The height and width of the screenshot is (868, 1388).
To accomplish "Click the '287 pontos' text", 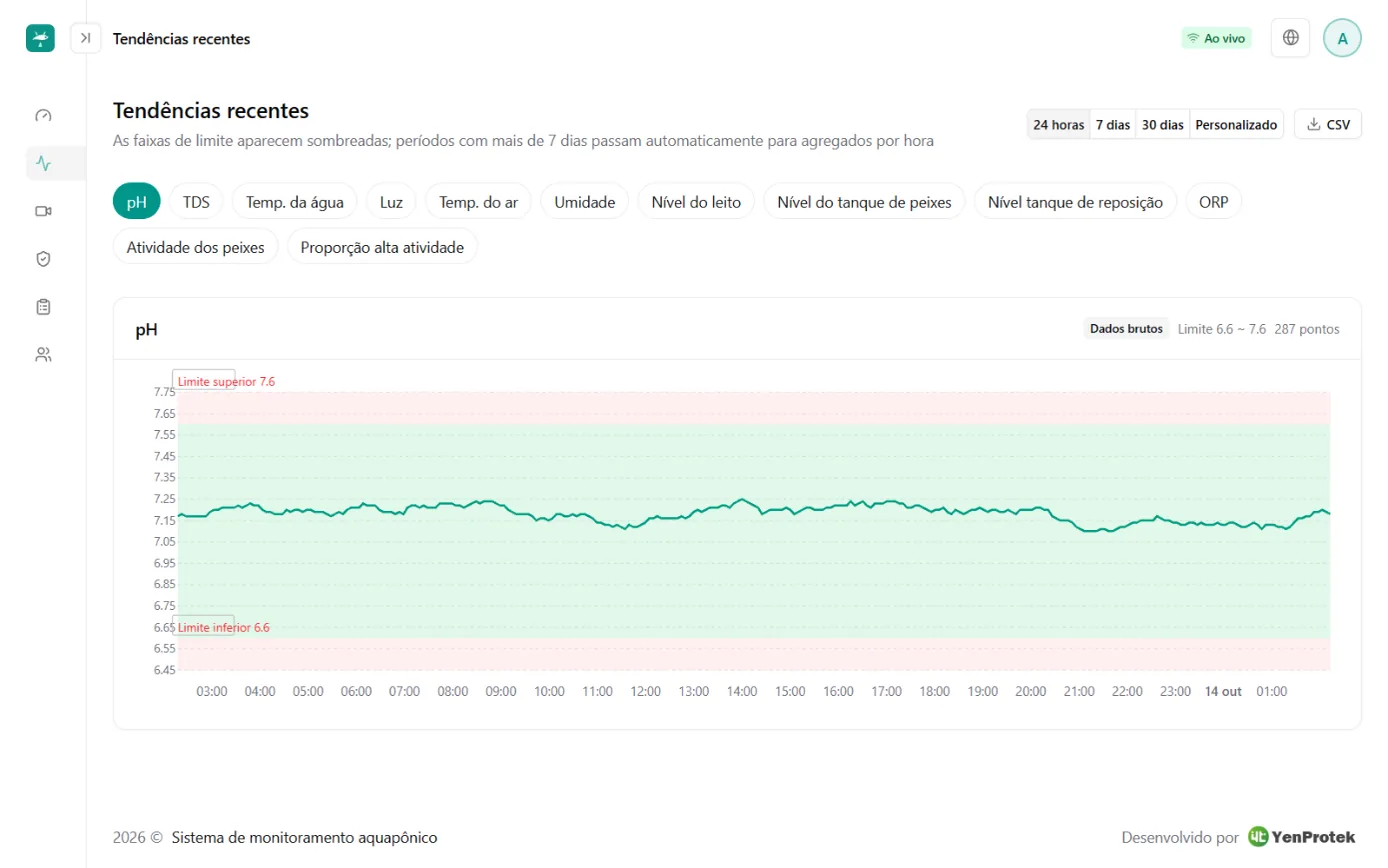I will (1307, 329).
